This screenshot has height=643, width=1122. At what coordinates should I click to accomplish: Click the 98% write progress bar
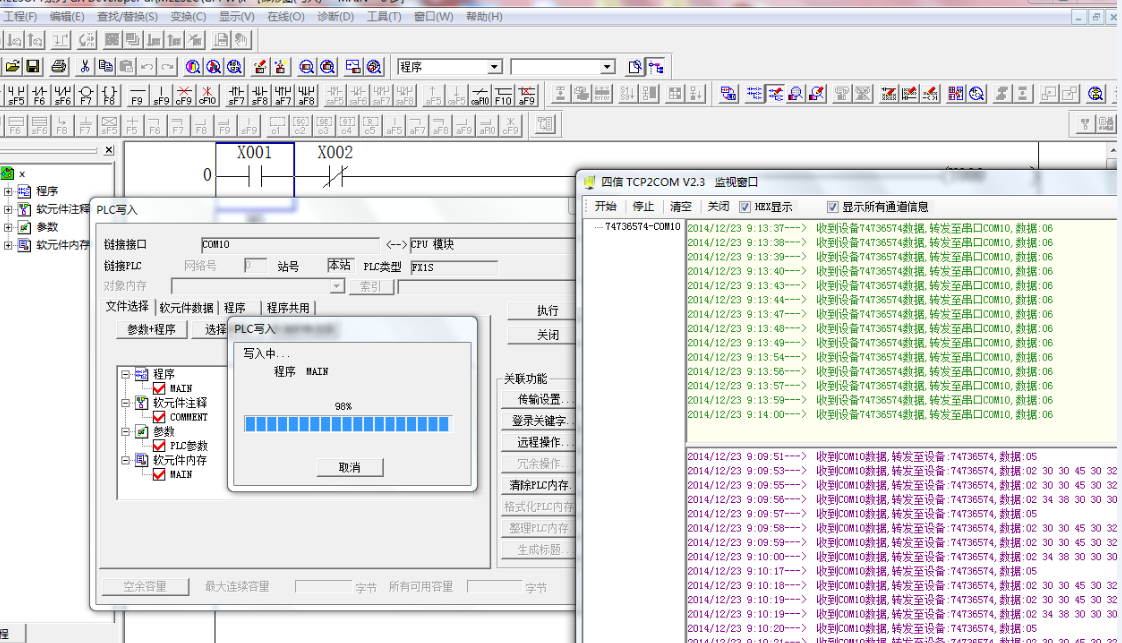tap(347, 424)
